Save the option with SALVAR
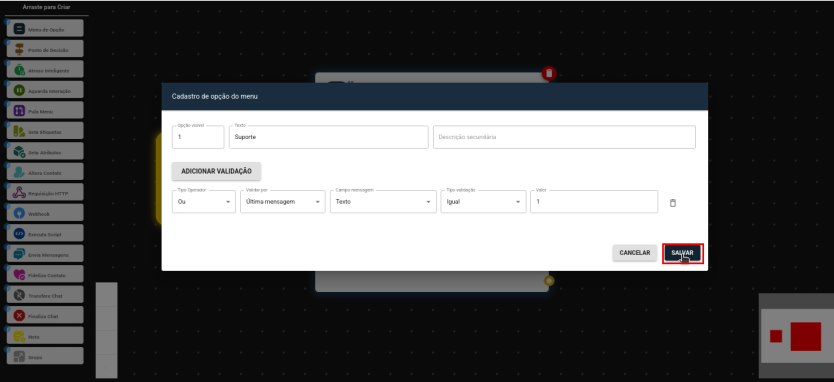Viewport: 834px width, 382px height. tap(682, 253)
